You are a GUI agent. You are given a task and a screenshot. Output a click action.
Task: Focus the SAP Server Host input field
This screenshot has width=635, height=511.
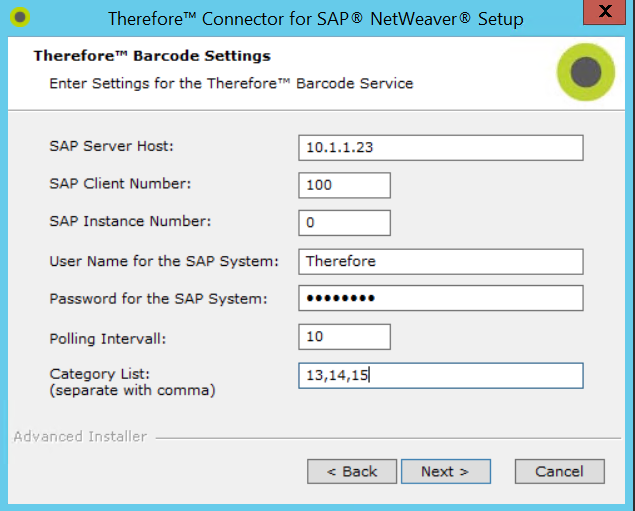pos(440,147)
